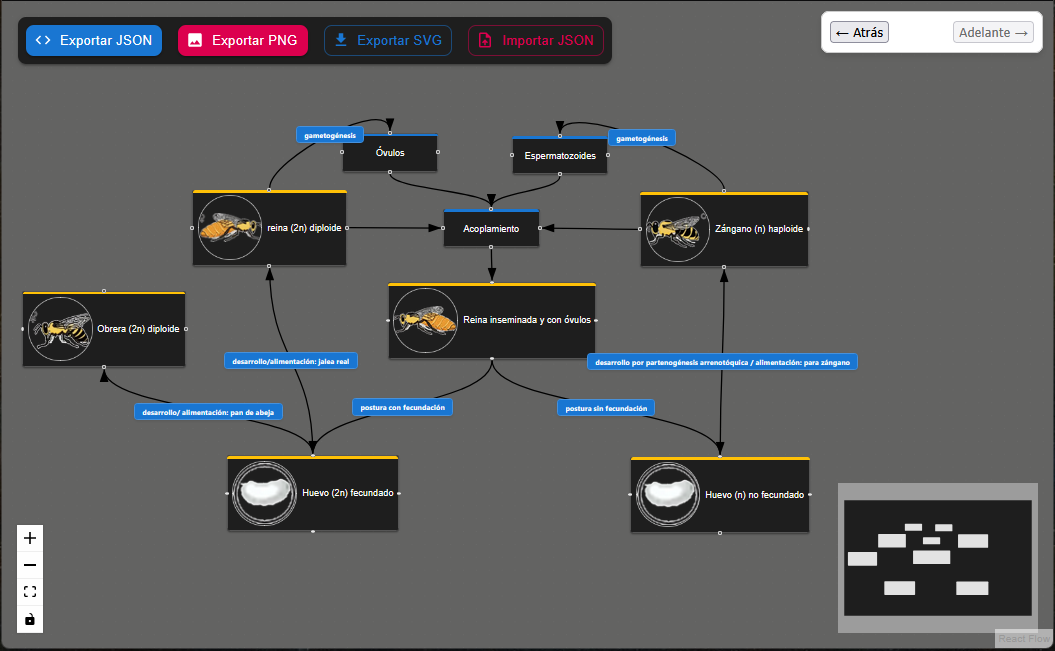Toggle the canvas interactivity lock

tap(30, 619)
